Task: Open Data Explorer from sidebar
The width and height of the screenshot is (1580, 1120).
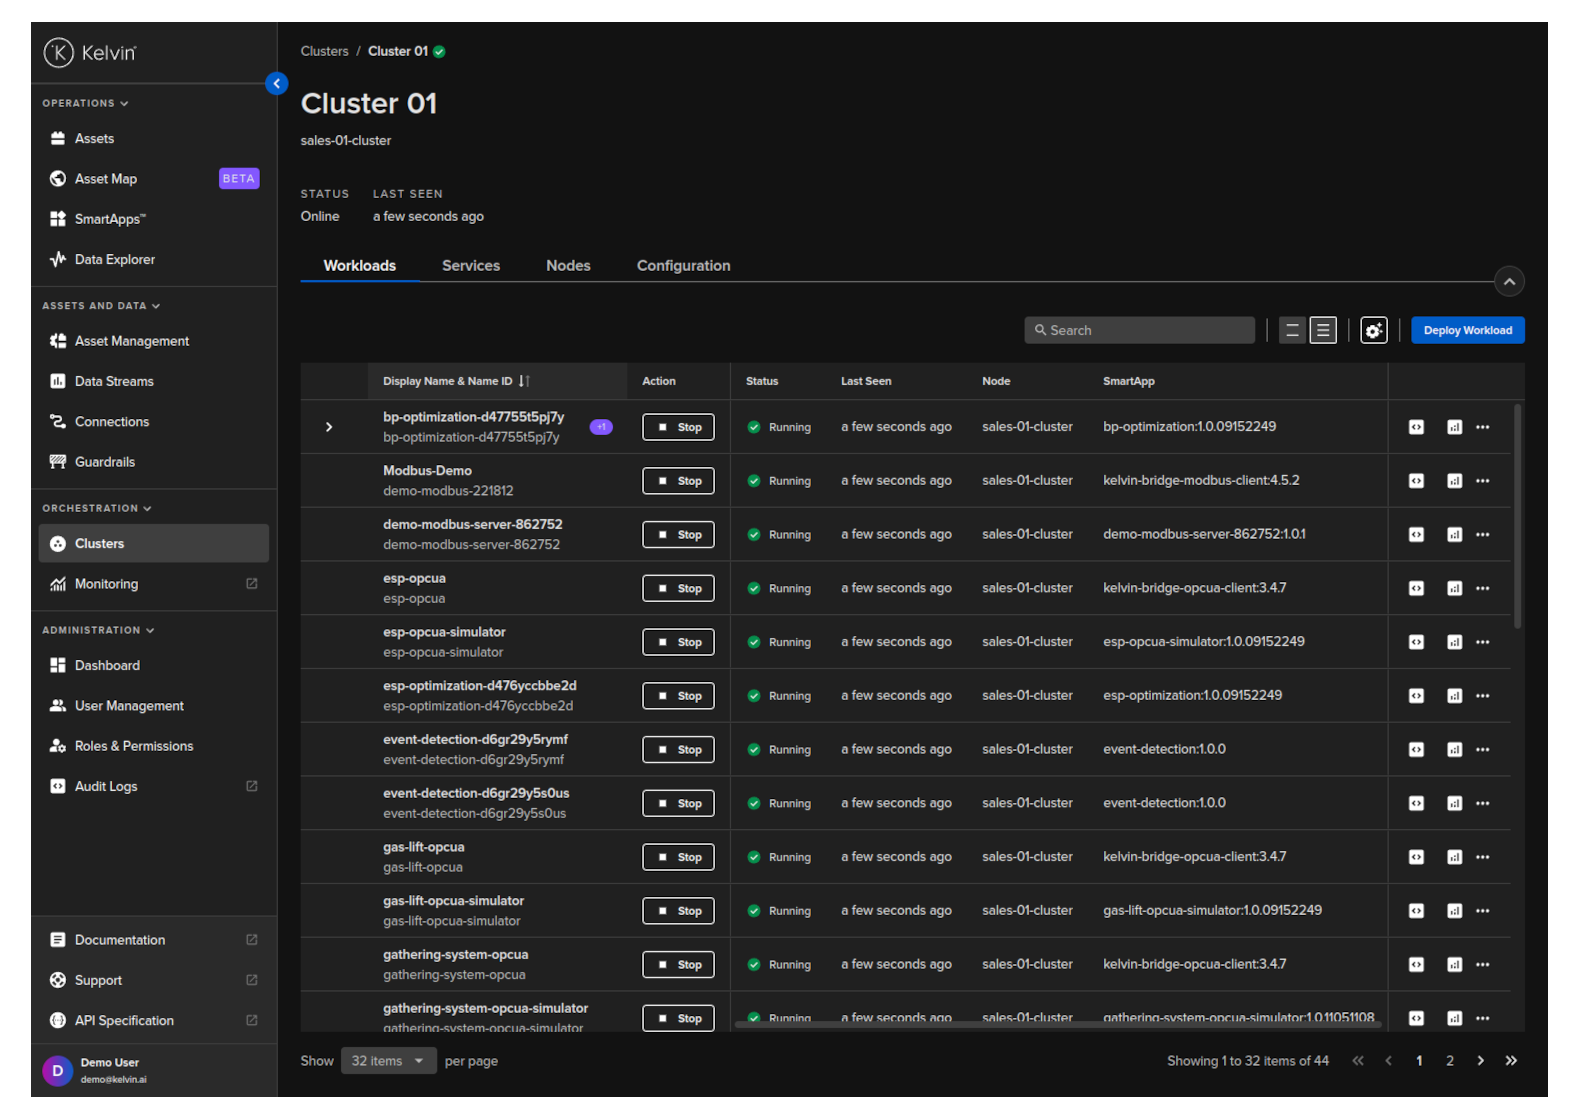Action: click(x=114, y=260)
